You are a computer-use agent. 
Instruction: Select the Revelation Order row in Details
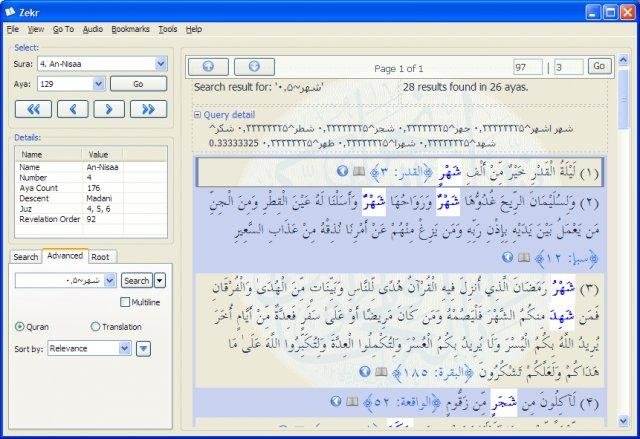click(91, 219)
